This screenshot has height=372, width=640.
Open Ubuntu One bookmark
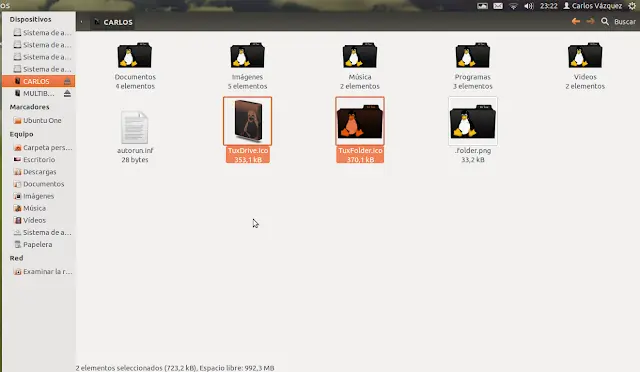(x=38, y=120)
